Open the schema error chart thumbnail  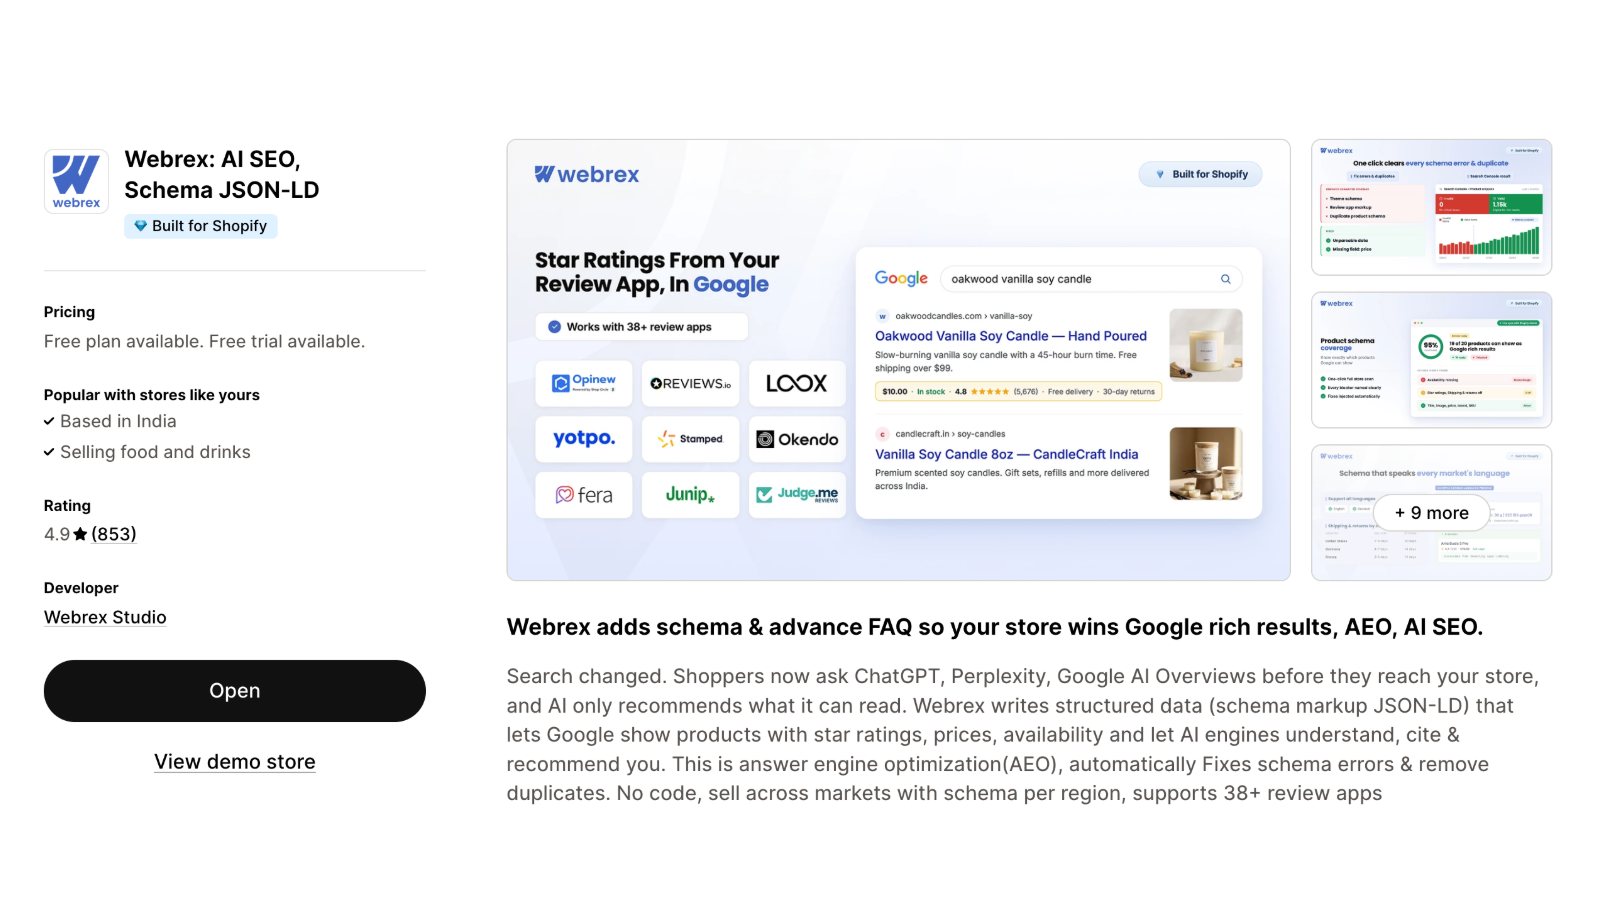[x=1432, y=207]
